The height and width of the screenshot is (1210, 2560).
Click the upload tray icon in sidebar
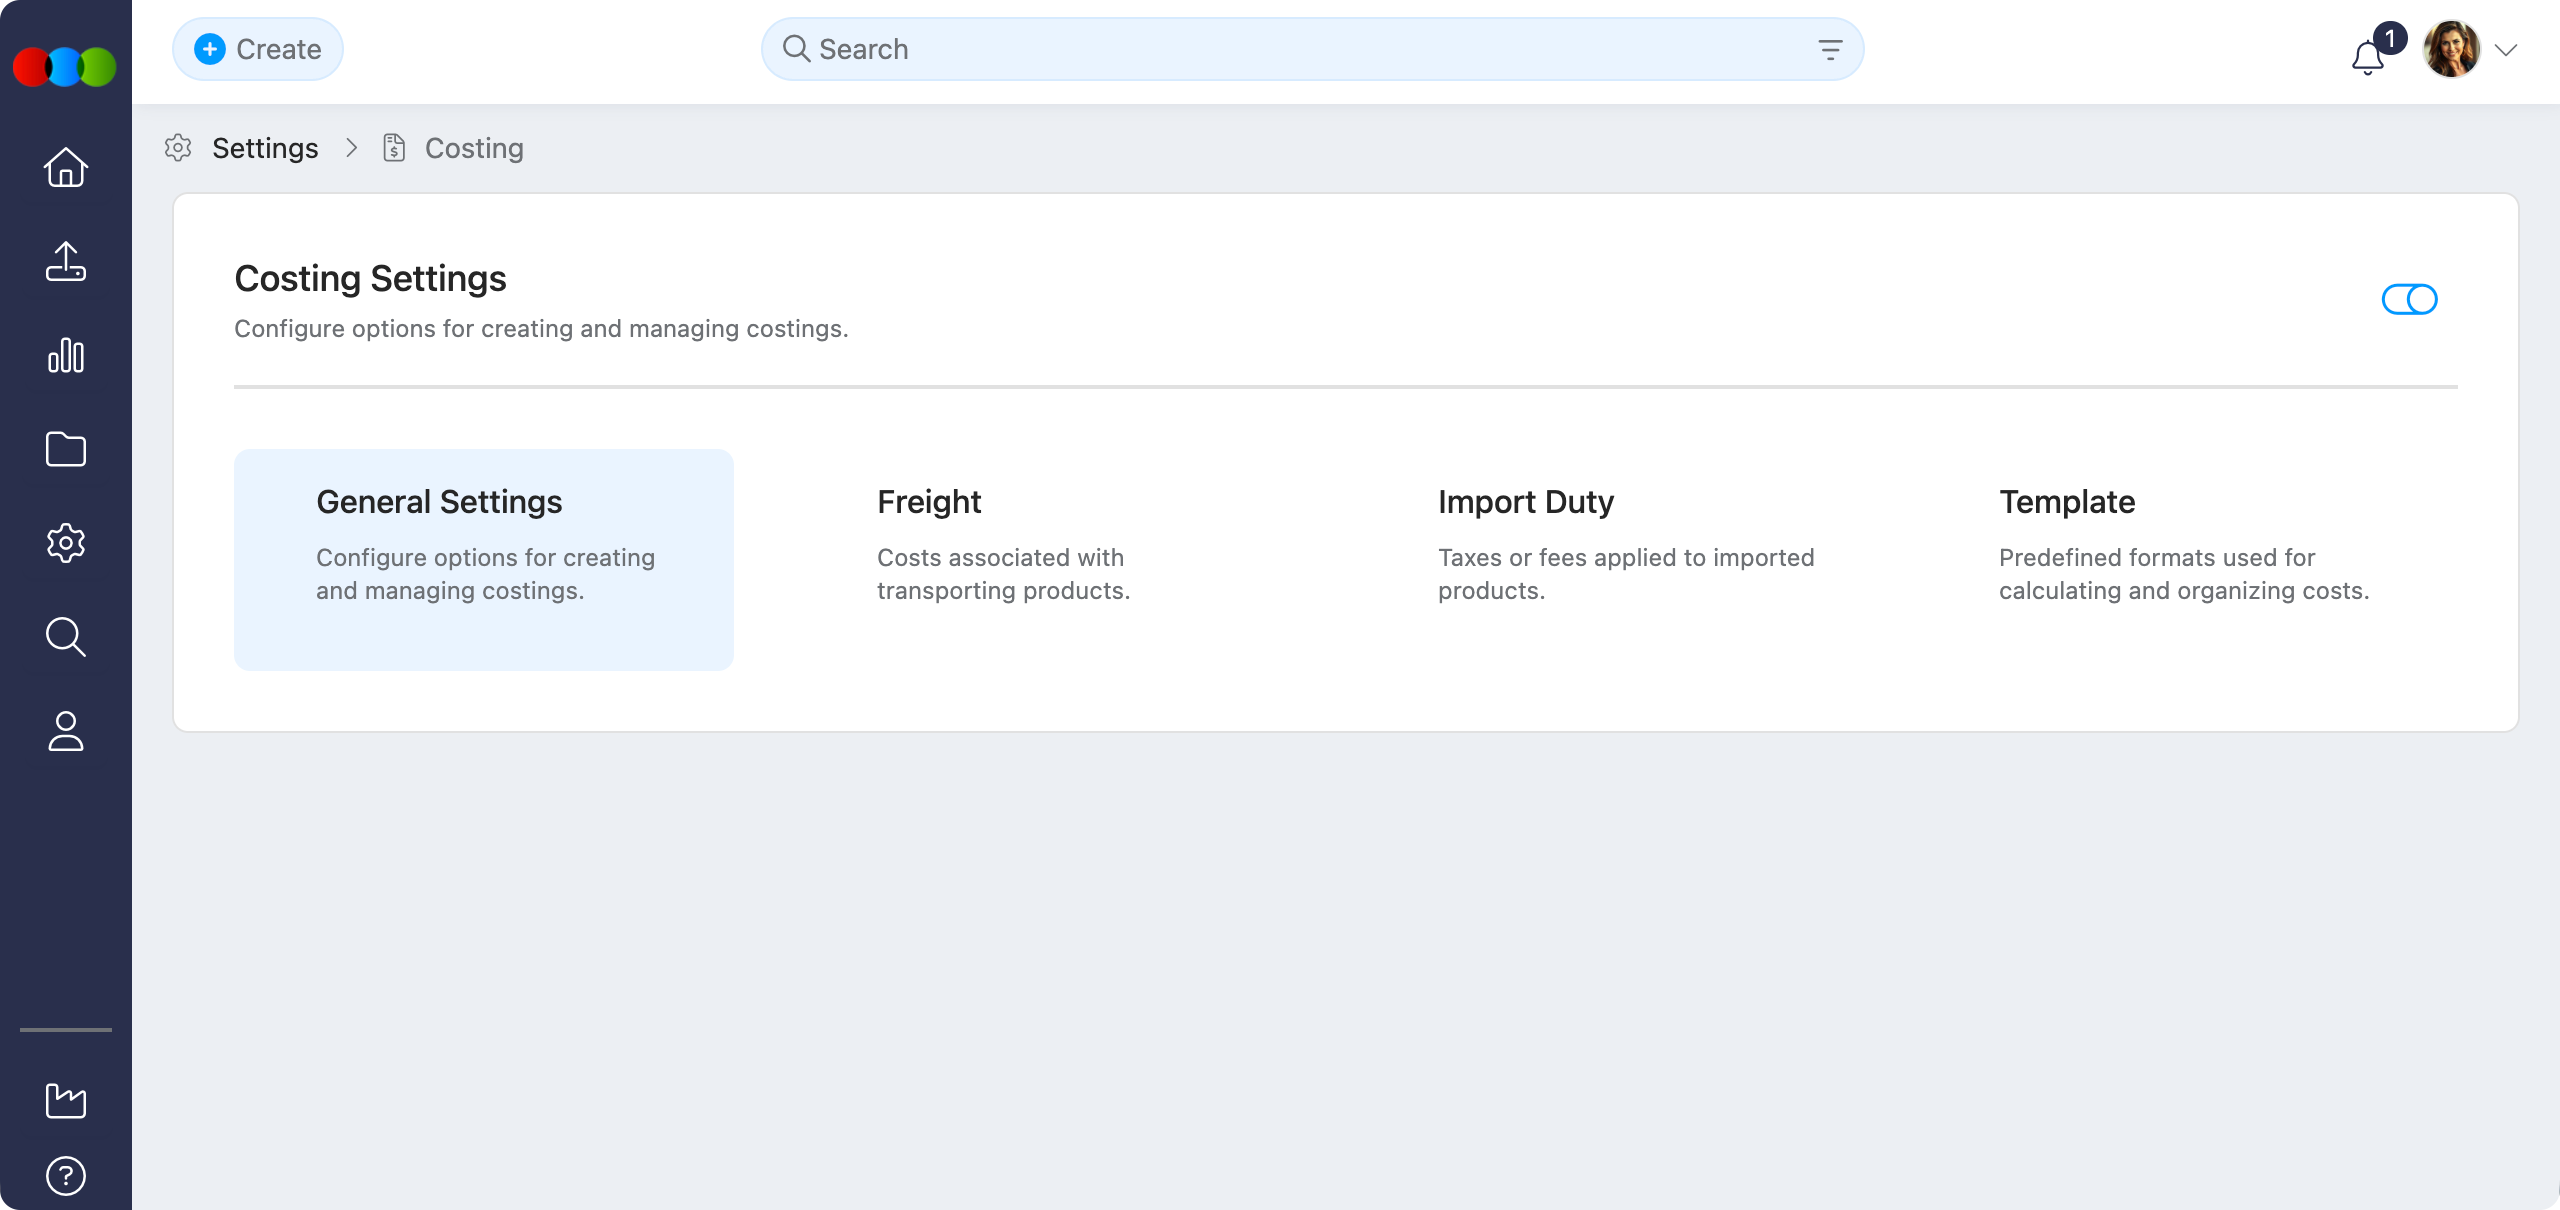(x=66, y=261)
